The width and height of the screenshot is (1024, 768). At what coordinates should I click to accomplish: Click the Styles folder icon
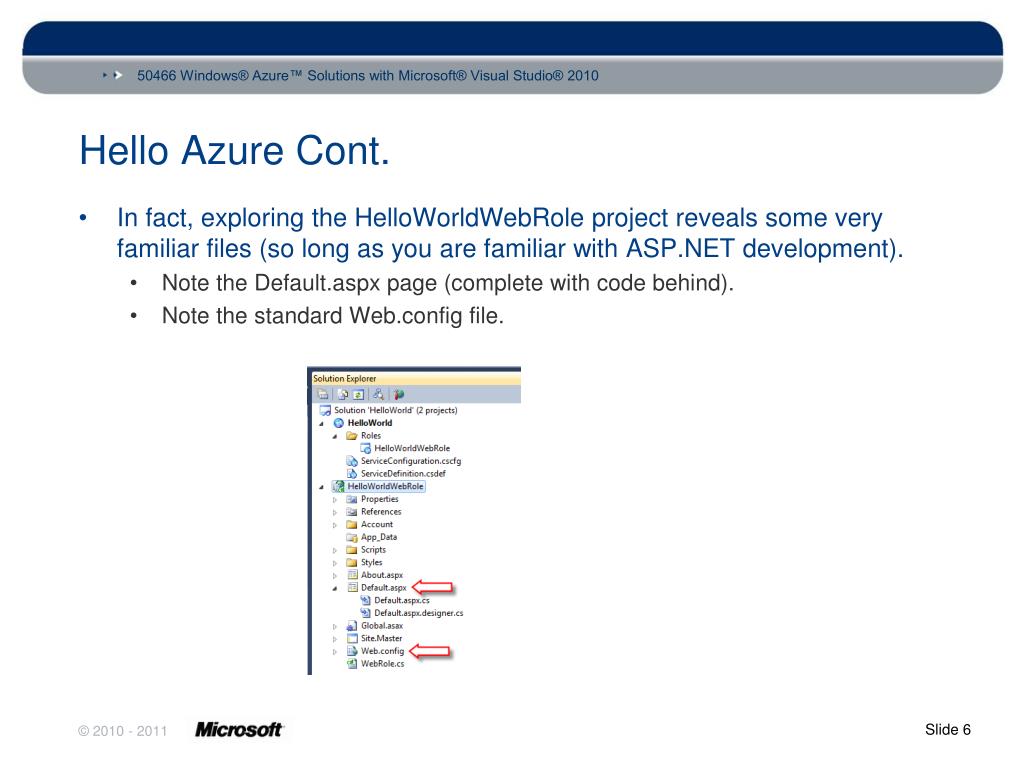pyautogui.click(x=351, y=562)
